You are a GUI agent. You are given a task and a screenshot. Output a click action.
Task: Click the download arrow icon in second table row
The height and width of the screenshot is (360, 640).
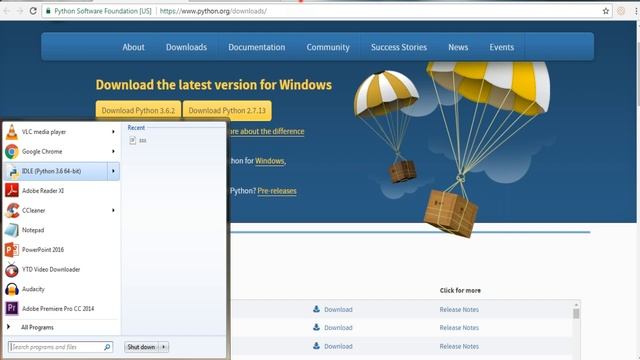[316, 327]
